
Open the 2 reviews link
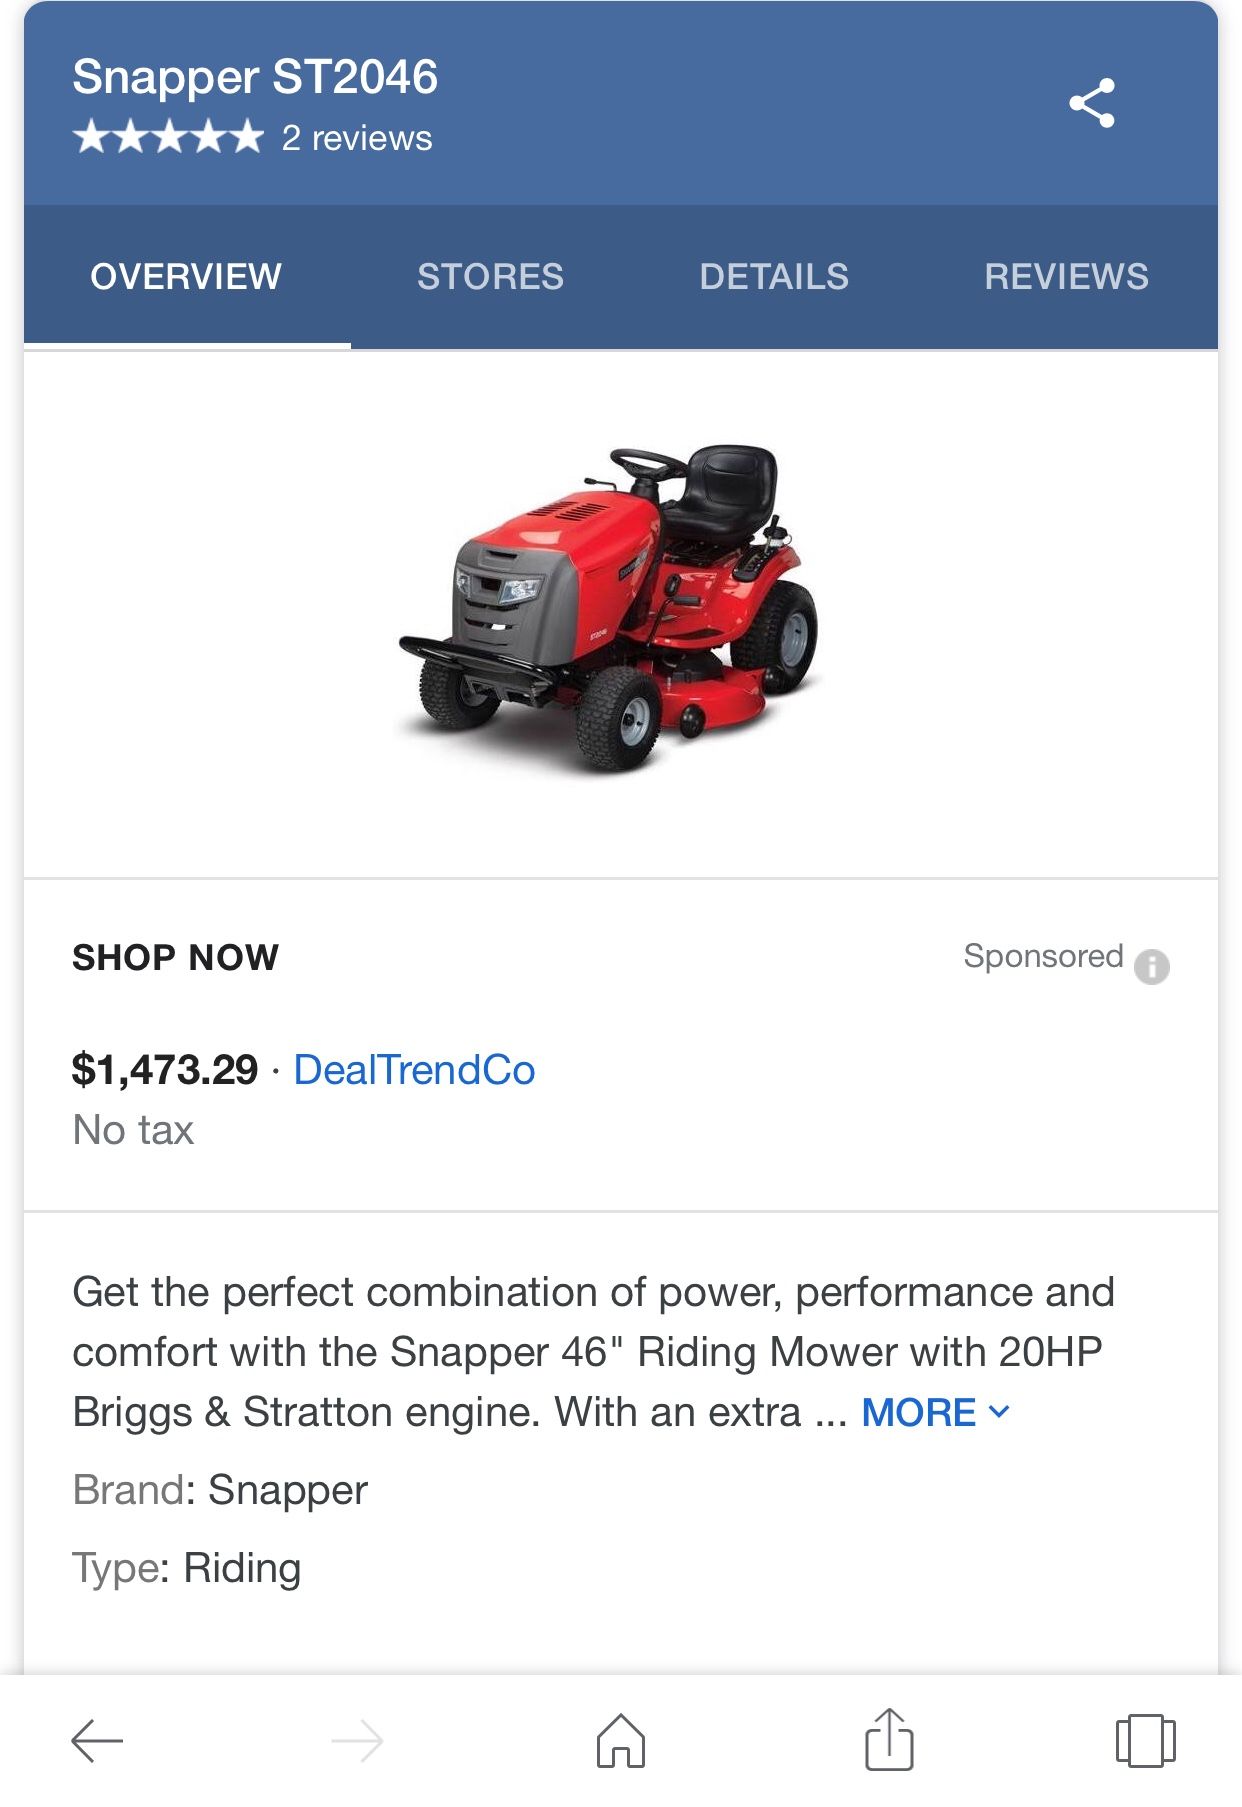357,138
